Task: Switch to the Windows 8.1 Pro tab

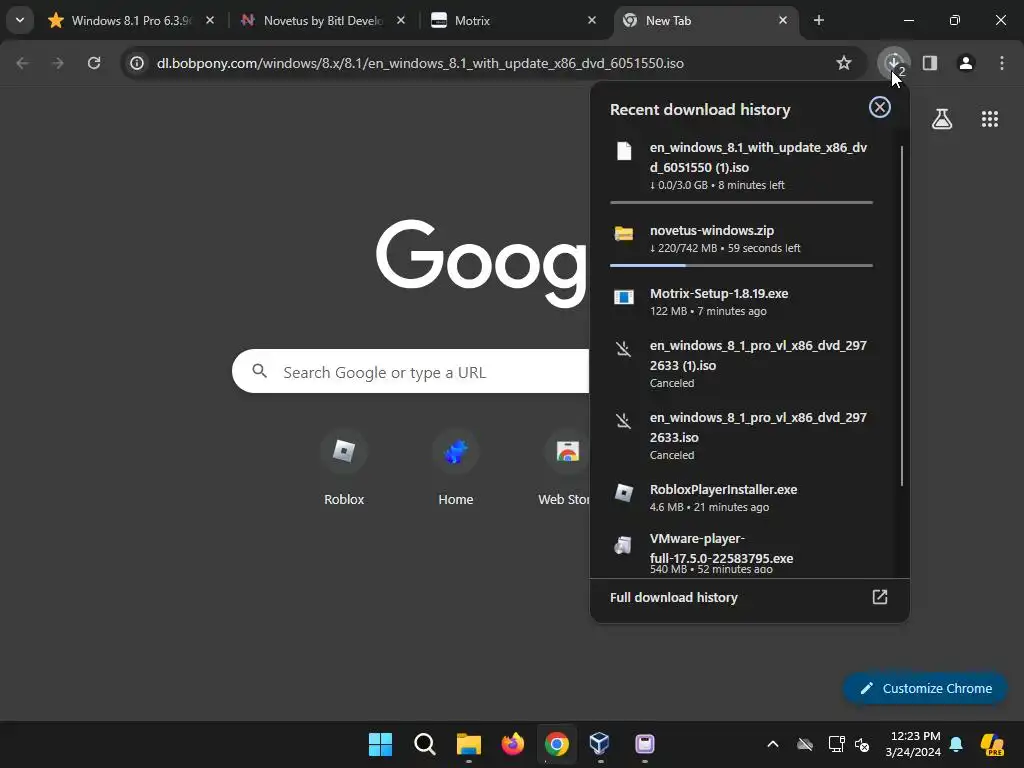Action: tap(131, 20)
